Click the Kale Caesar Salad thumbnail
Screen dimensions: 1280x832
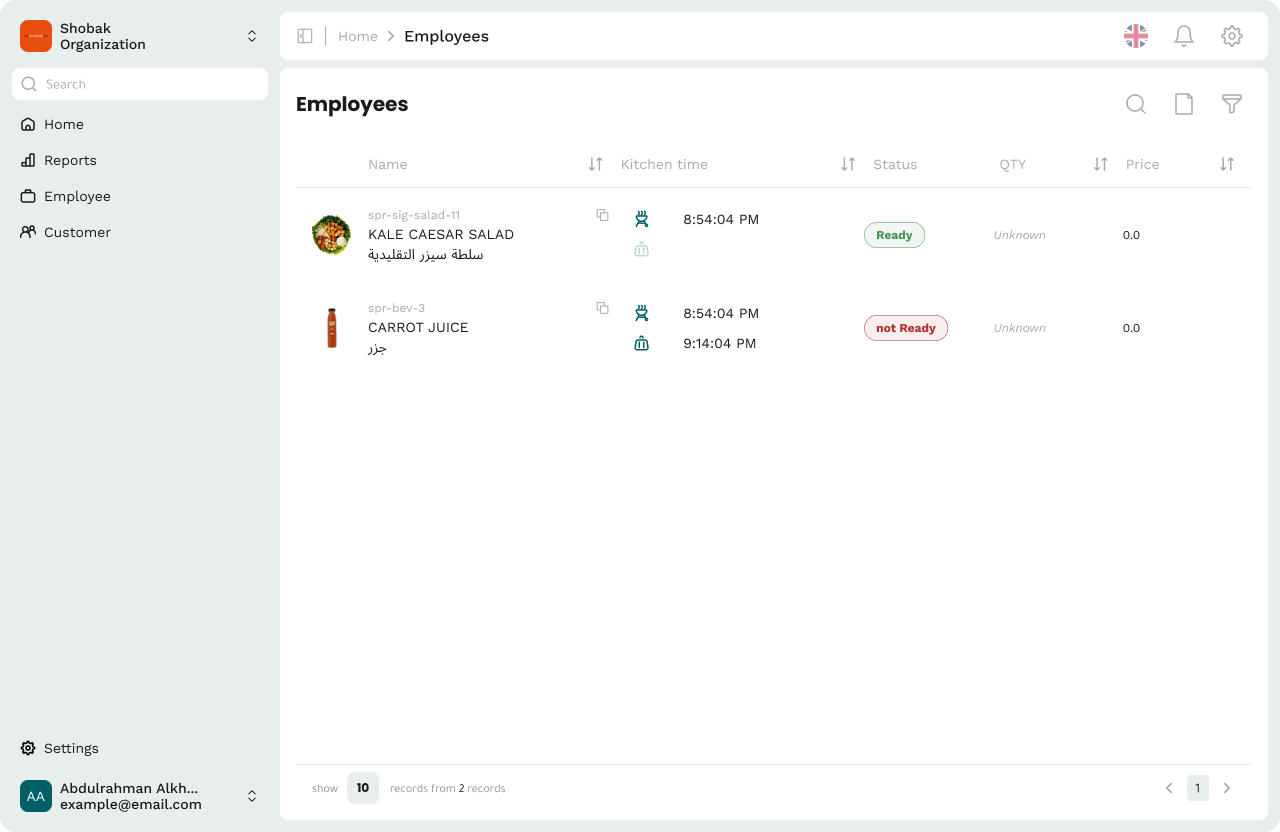(x=331, y=235)
